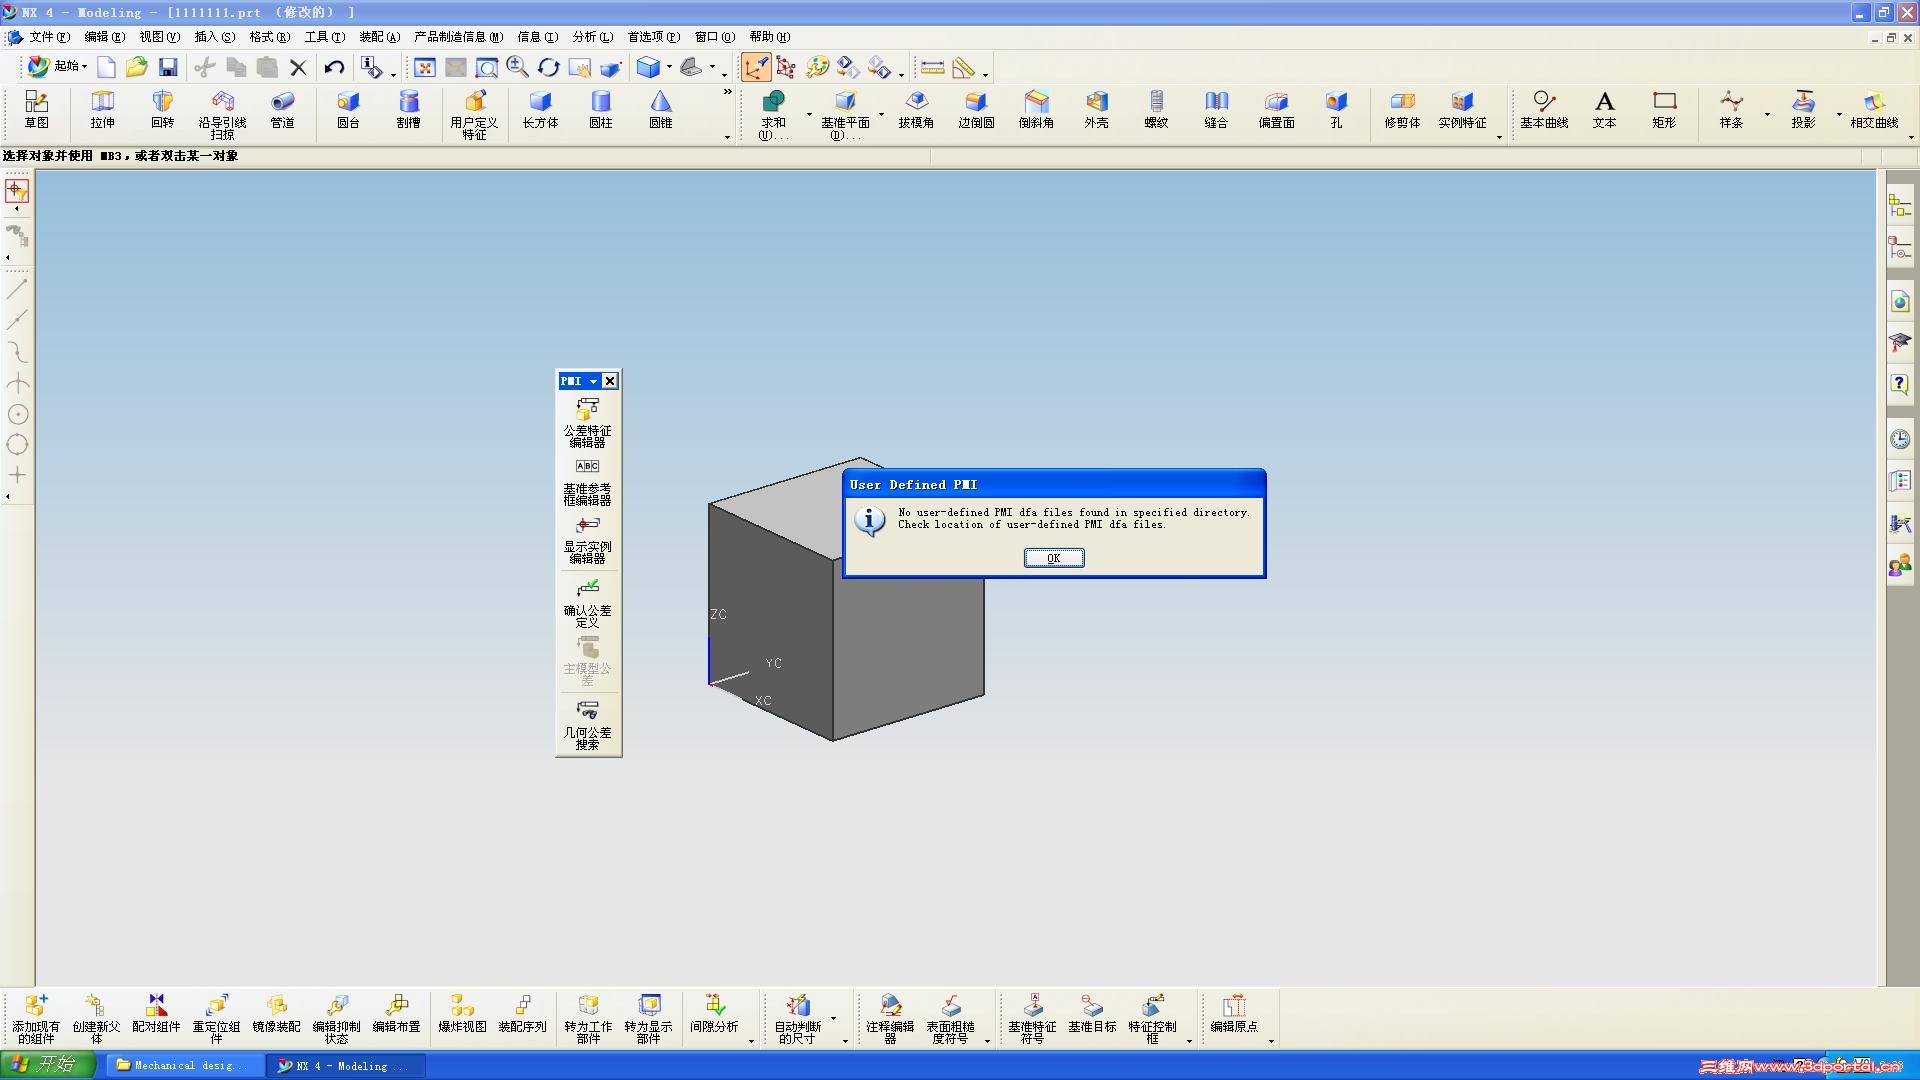Select the 边倒圆 (Edge Blend) icon
The width and height of the screenshot is (1920, 1080).
(x=976, y=102)
